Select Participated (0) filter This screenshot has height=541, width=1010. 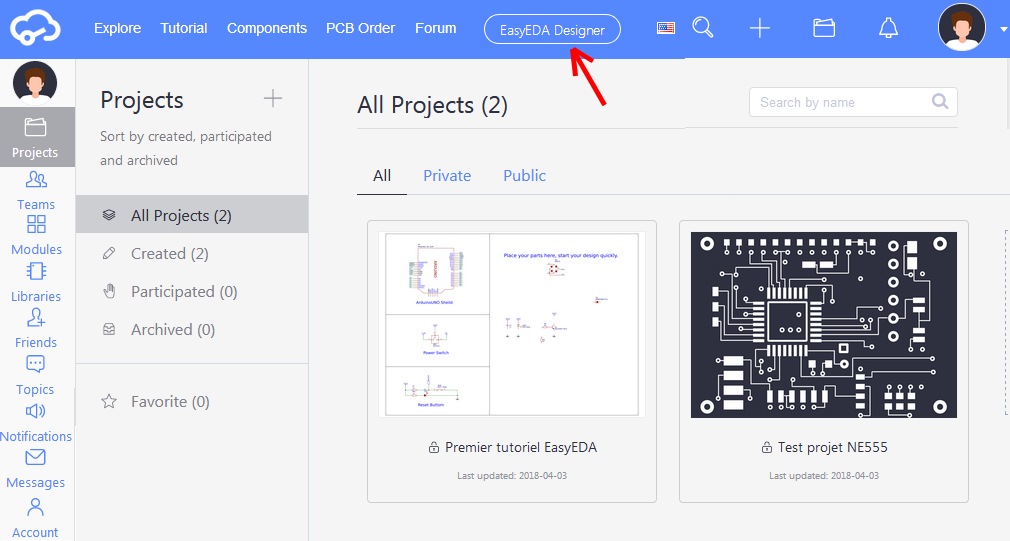(192, 291)
